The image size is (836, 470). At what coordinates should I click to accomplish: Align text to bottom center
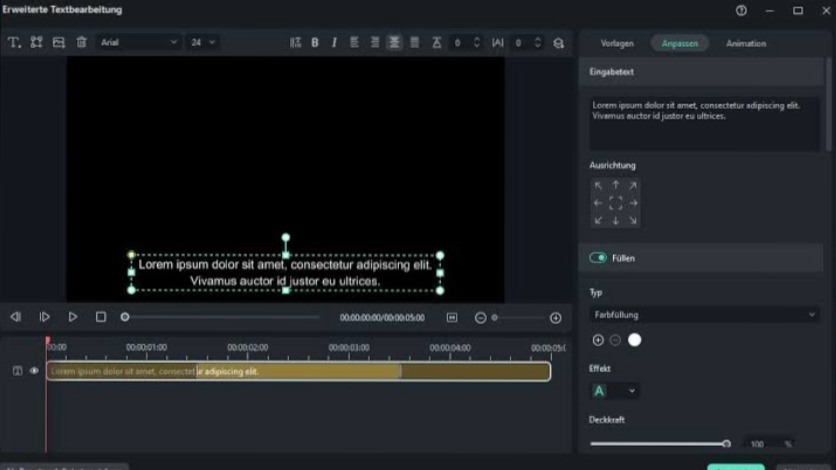616,221
